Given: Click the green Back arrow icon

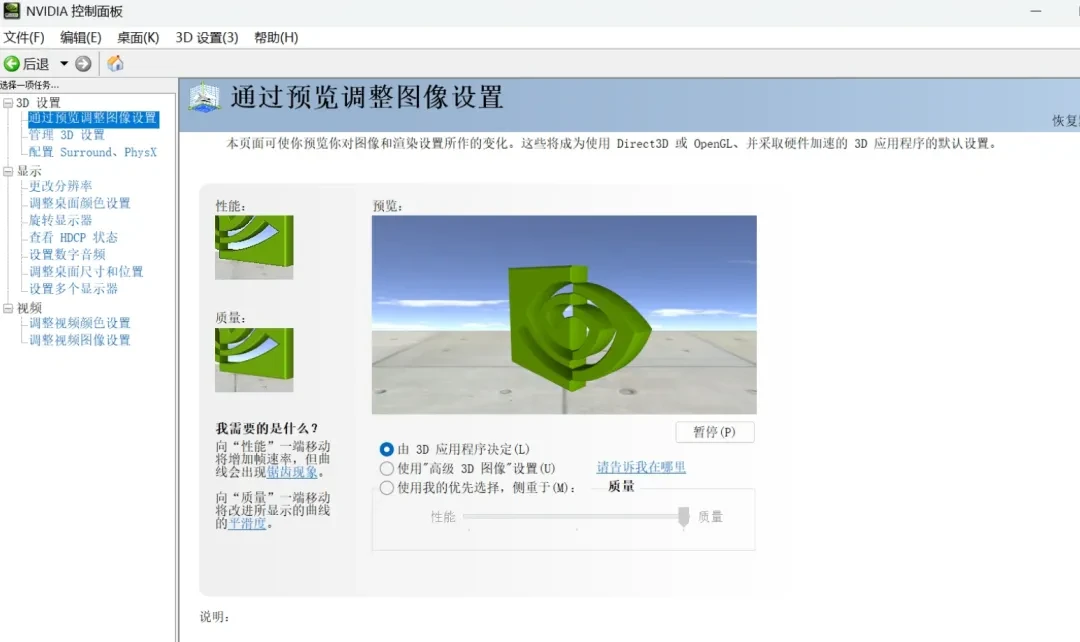Looking at the screenshot, I should coord(12,64).
